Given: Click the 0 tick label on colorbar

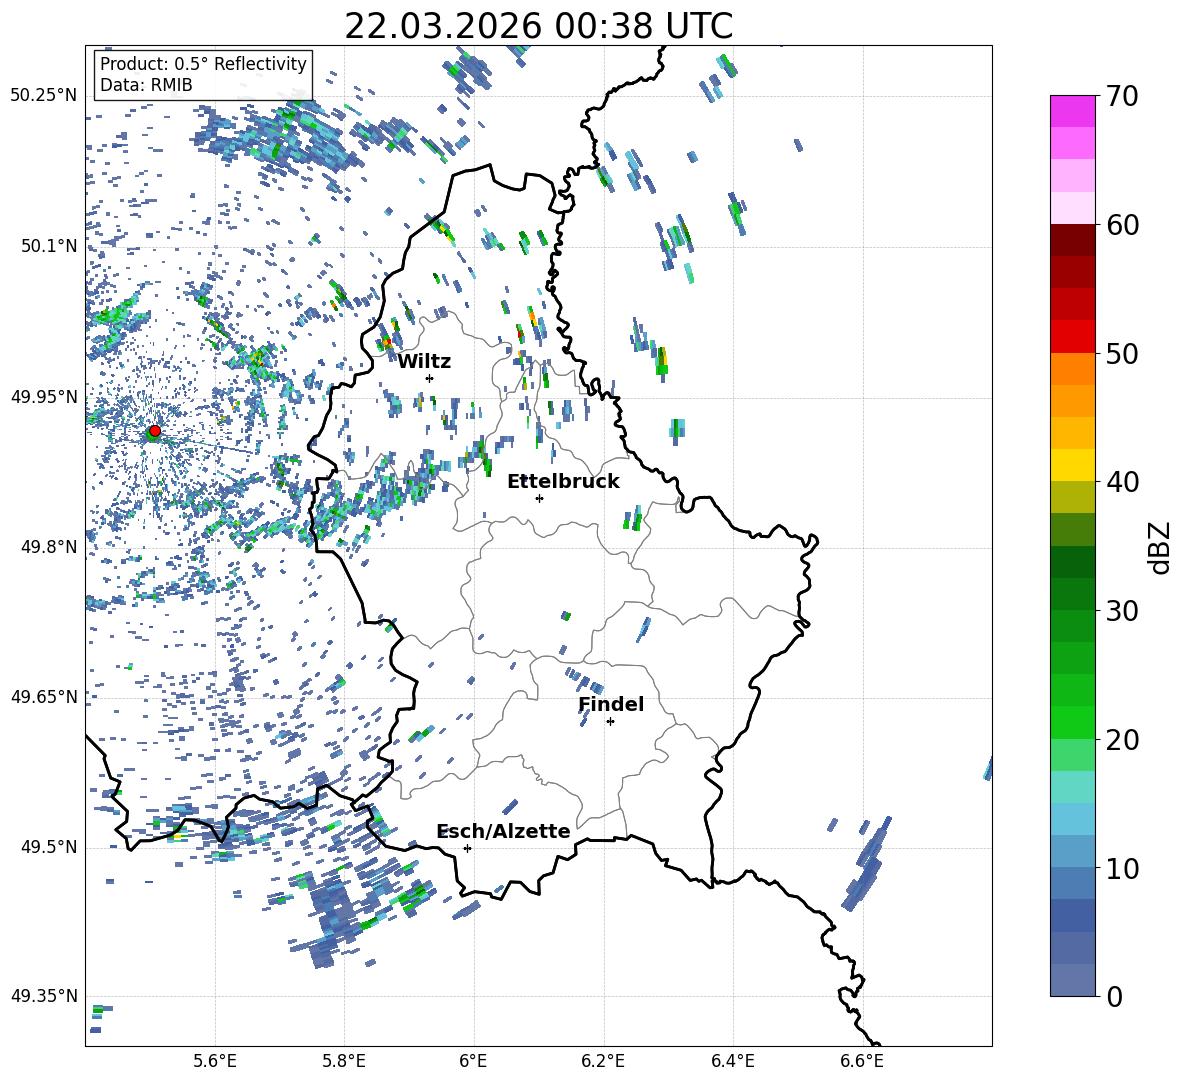Looking at the screenshot, I should tap(1114, 996).
